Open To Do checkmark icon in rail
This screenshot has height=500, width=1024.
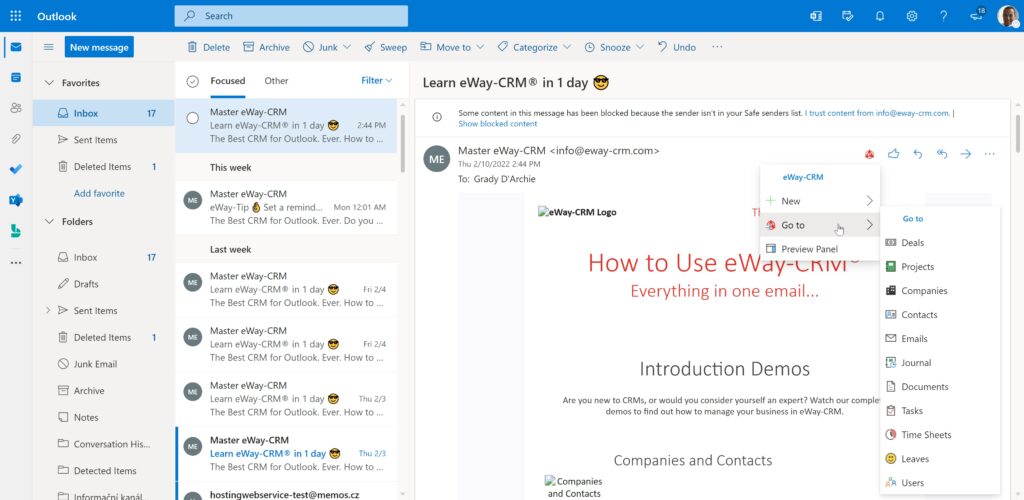click(x=16, y=169)
